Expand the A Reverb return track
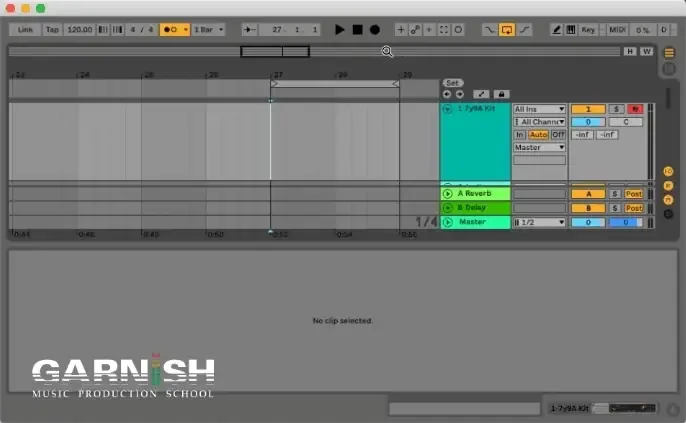686x423 pixels. coord(447,193)
